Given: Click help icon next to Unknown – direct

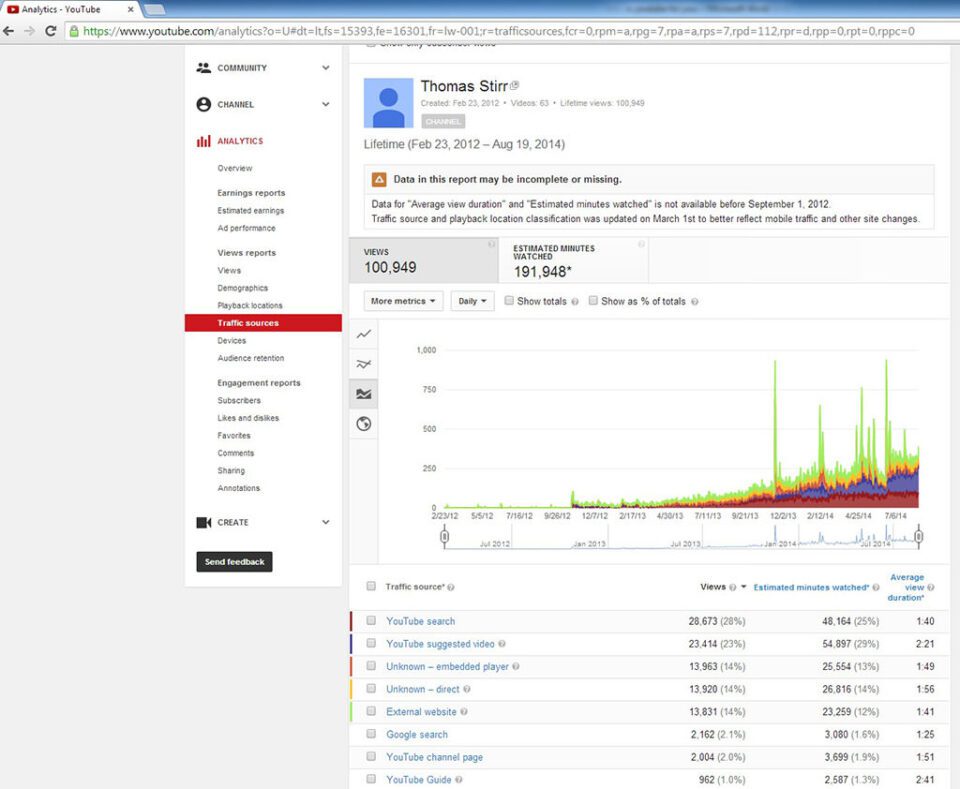Looking at the screenshot, I should click(x=467, y=689).
